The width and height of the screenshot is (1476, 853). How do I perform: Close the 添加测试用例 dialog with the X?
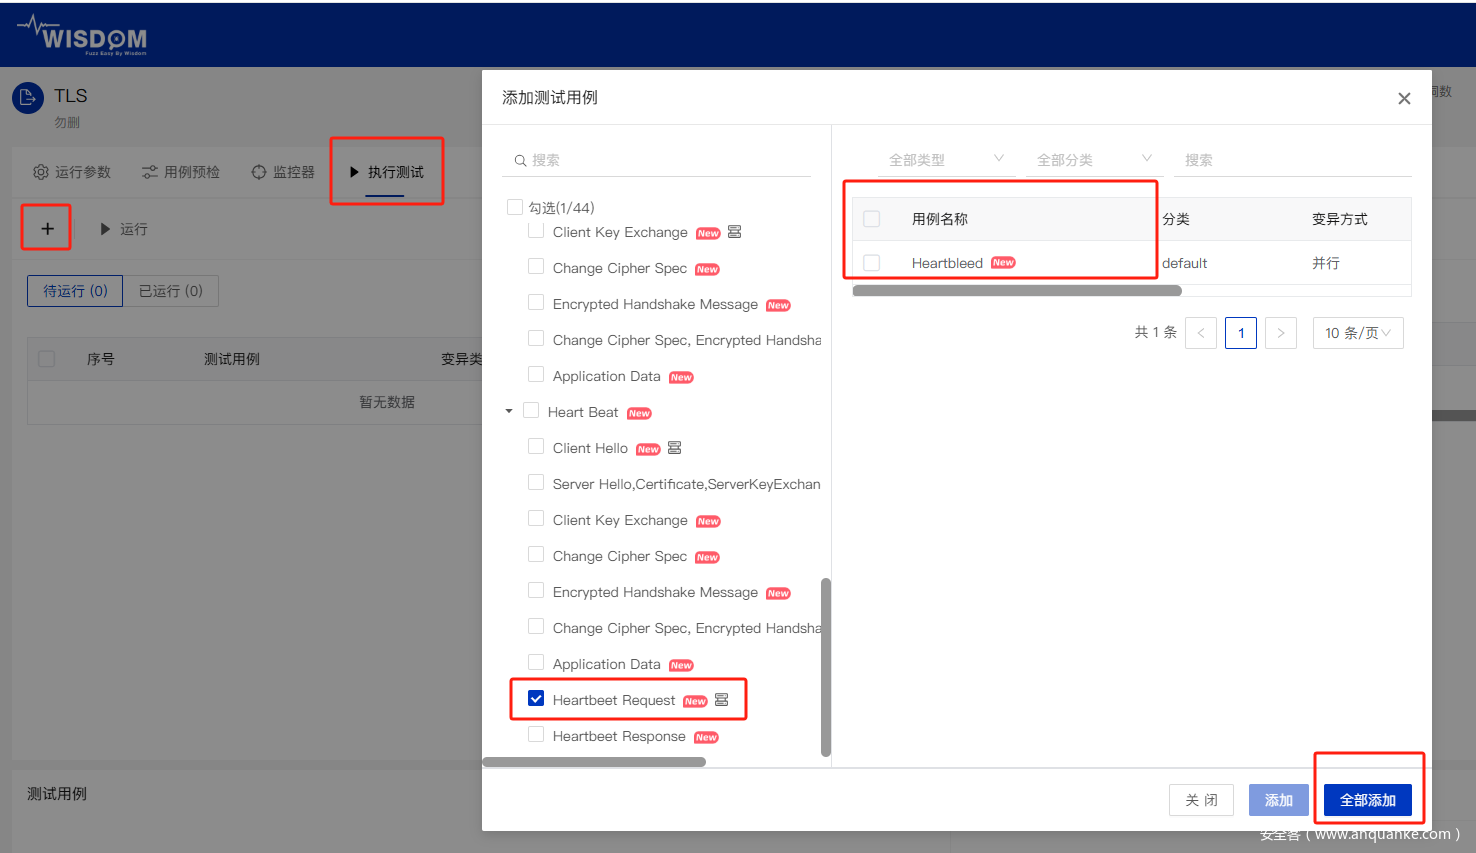pyautogui.click(x=1404, y=98)
